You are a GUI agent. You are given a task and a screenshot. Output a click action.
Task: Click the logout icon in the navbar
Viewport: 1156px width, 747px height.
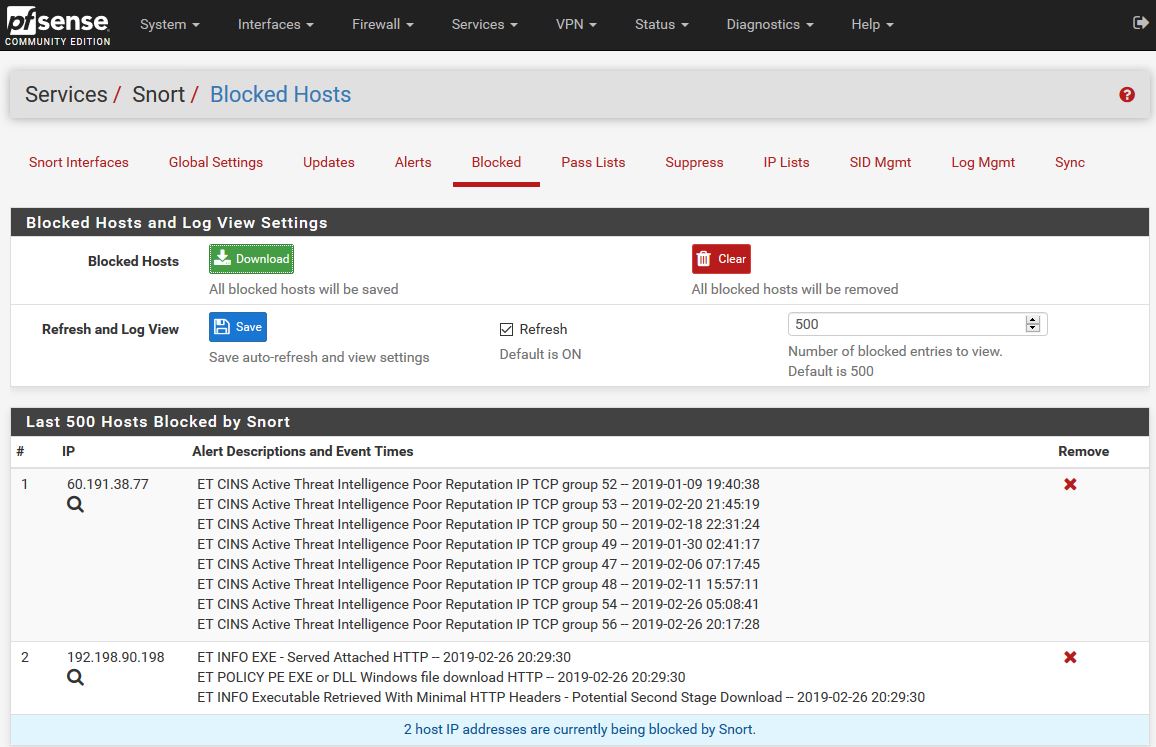(x=1140, y=23)
